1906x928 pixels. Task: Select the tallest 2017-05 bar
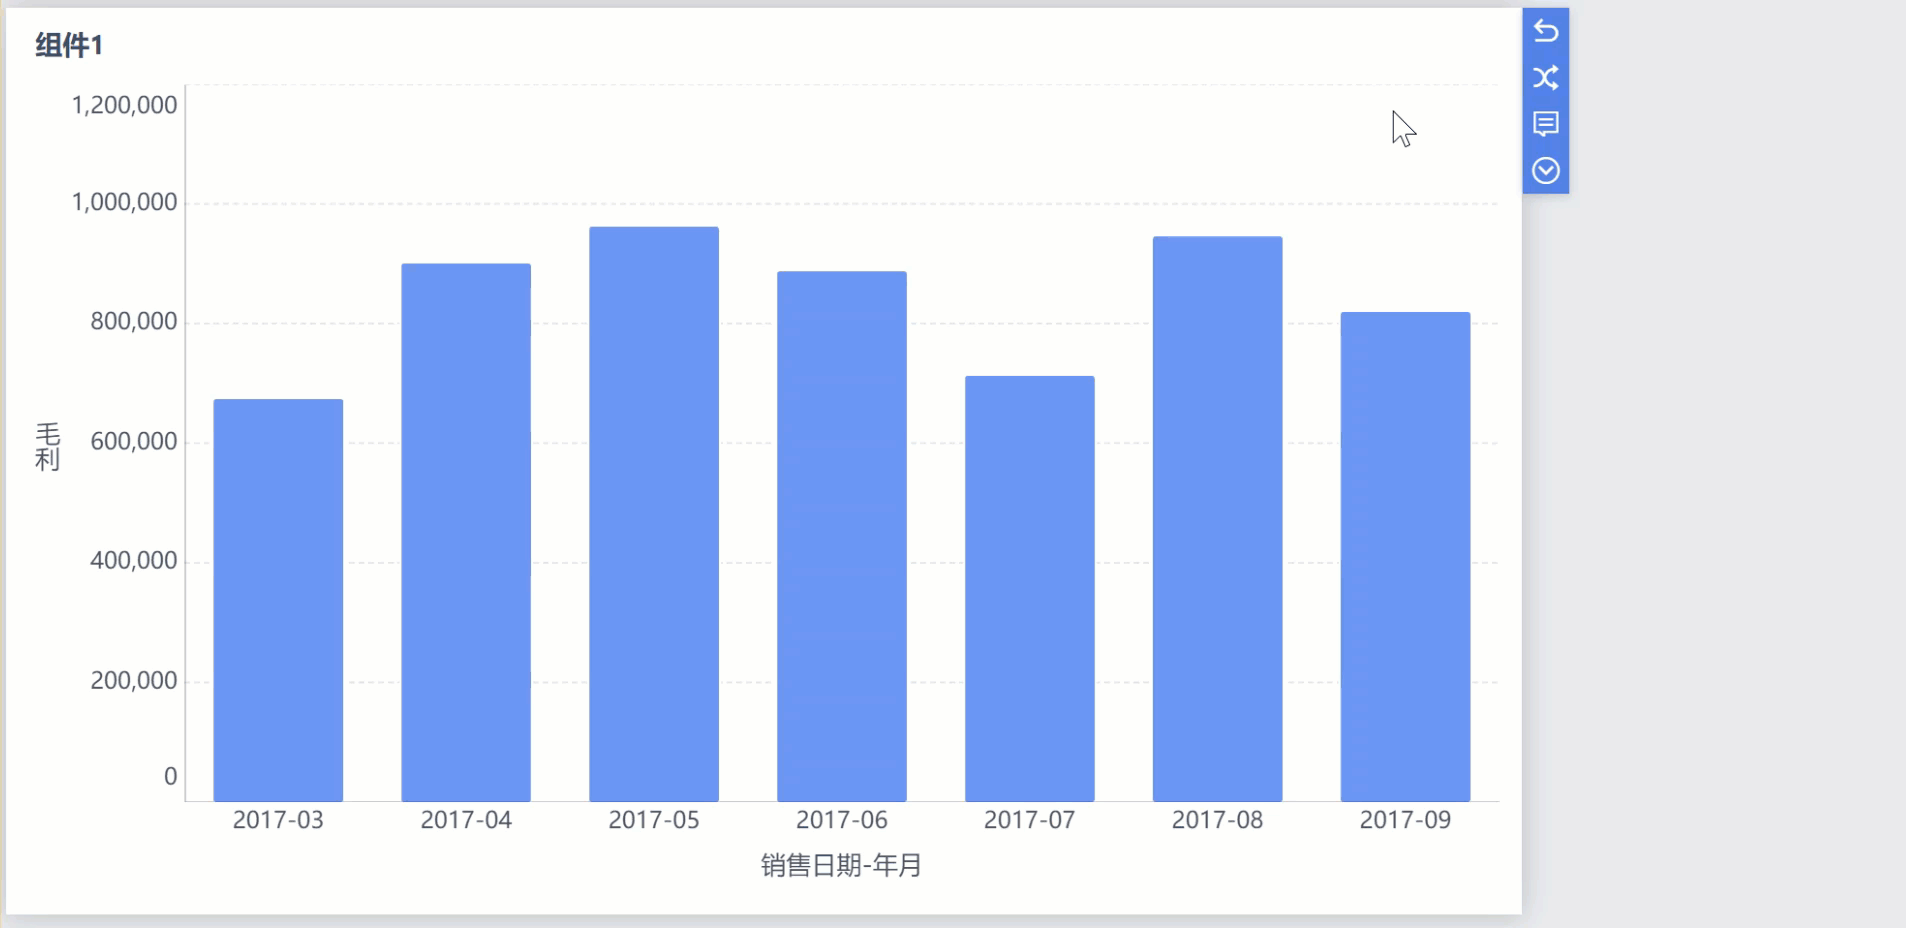(x=654, y=514)
